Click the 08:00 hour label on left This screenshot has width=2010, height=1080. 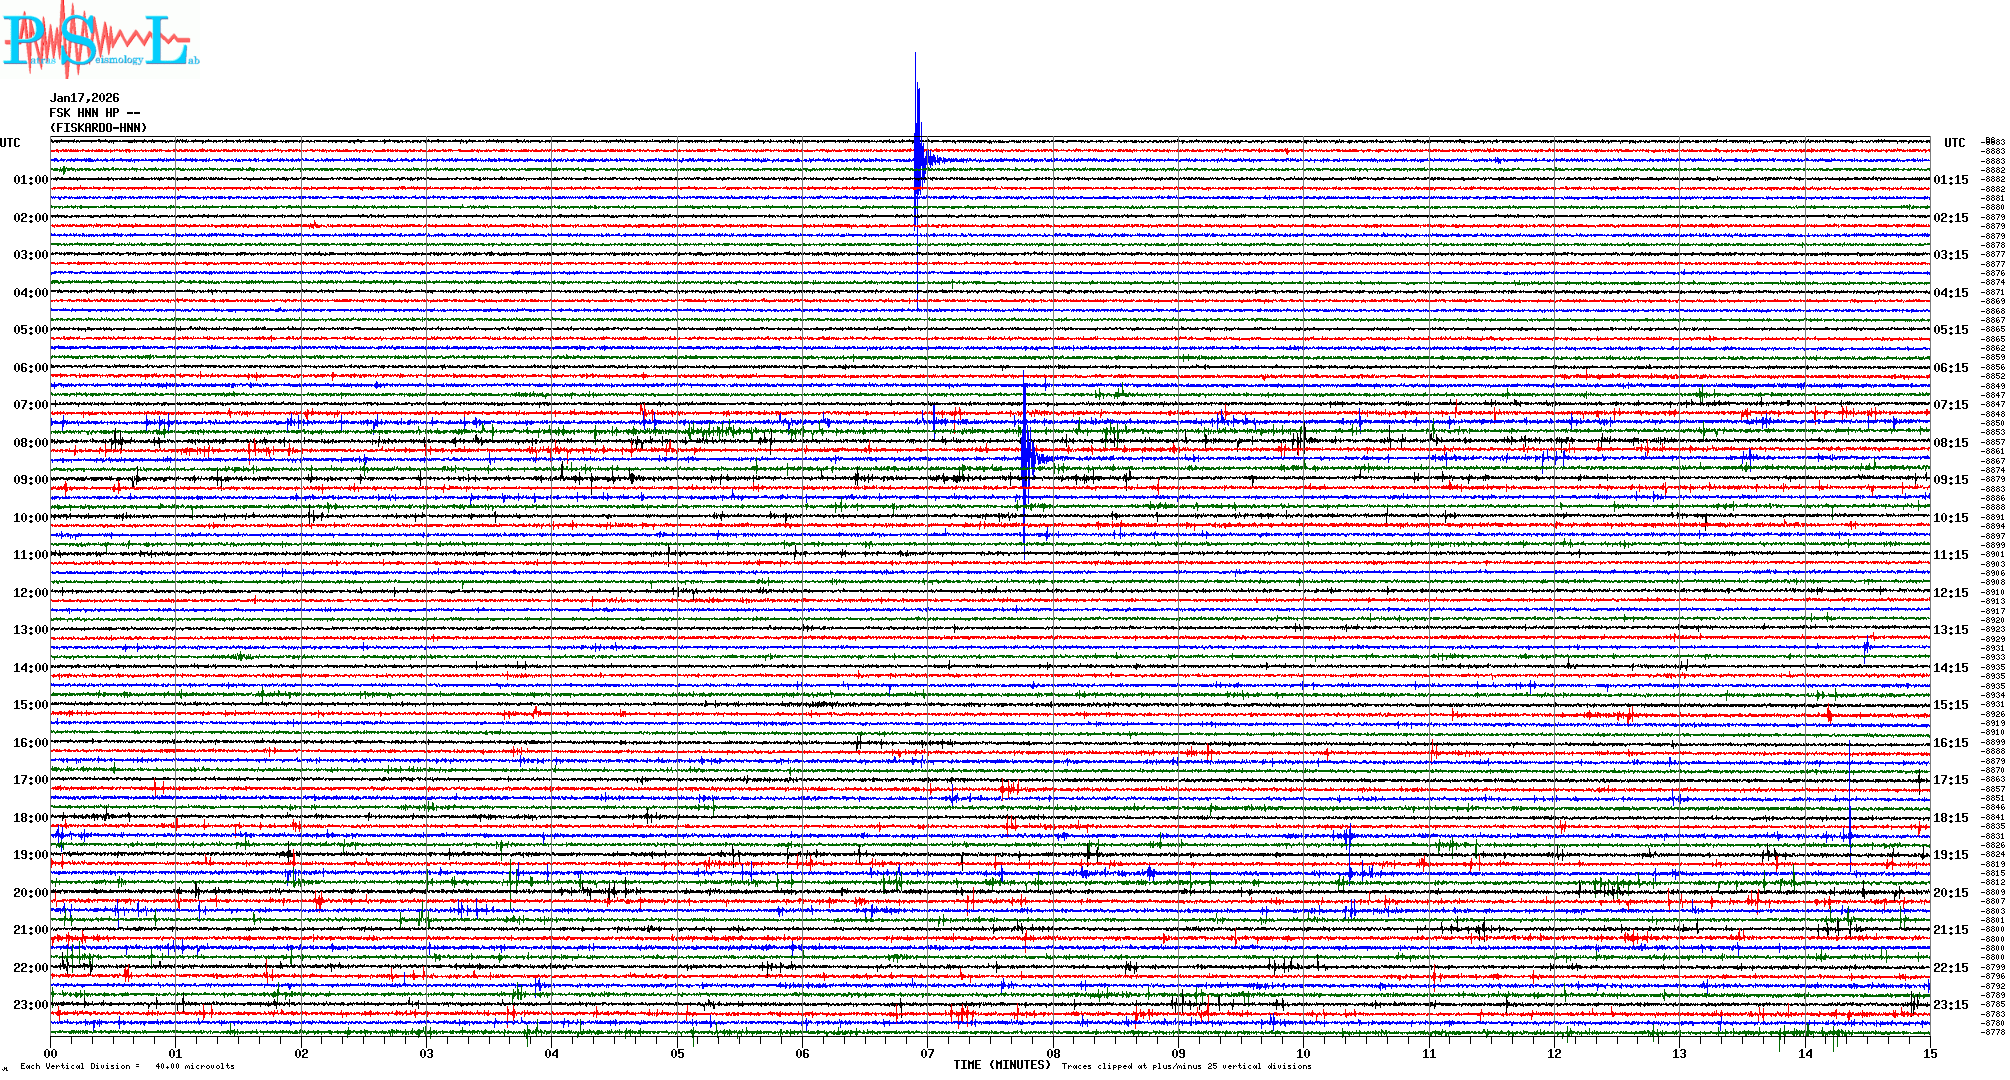click(30, 443)
